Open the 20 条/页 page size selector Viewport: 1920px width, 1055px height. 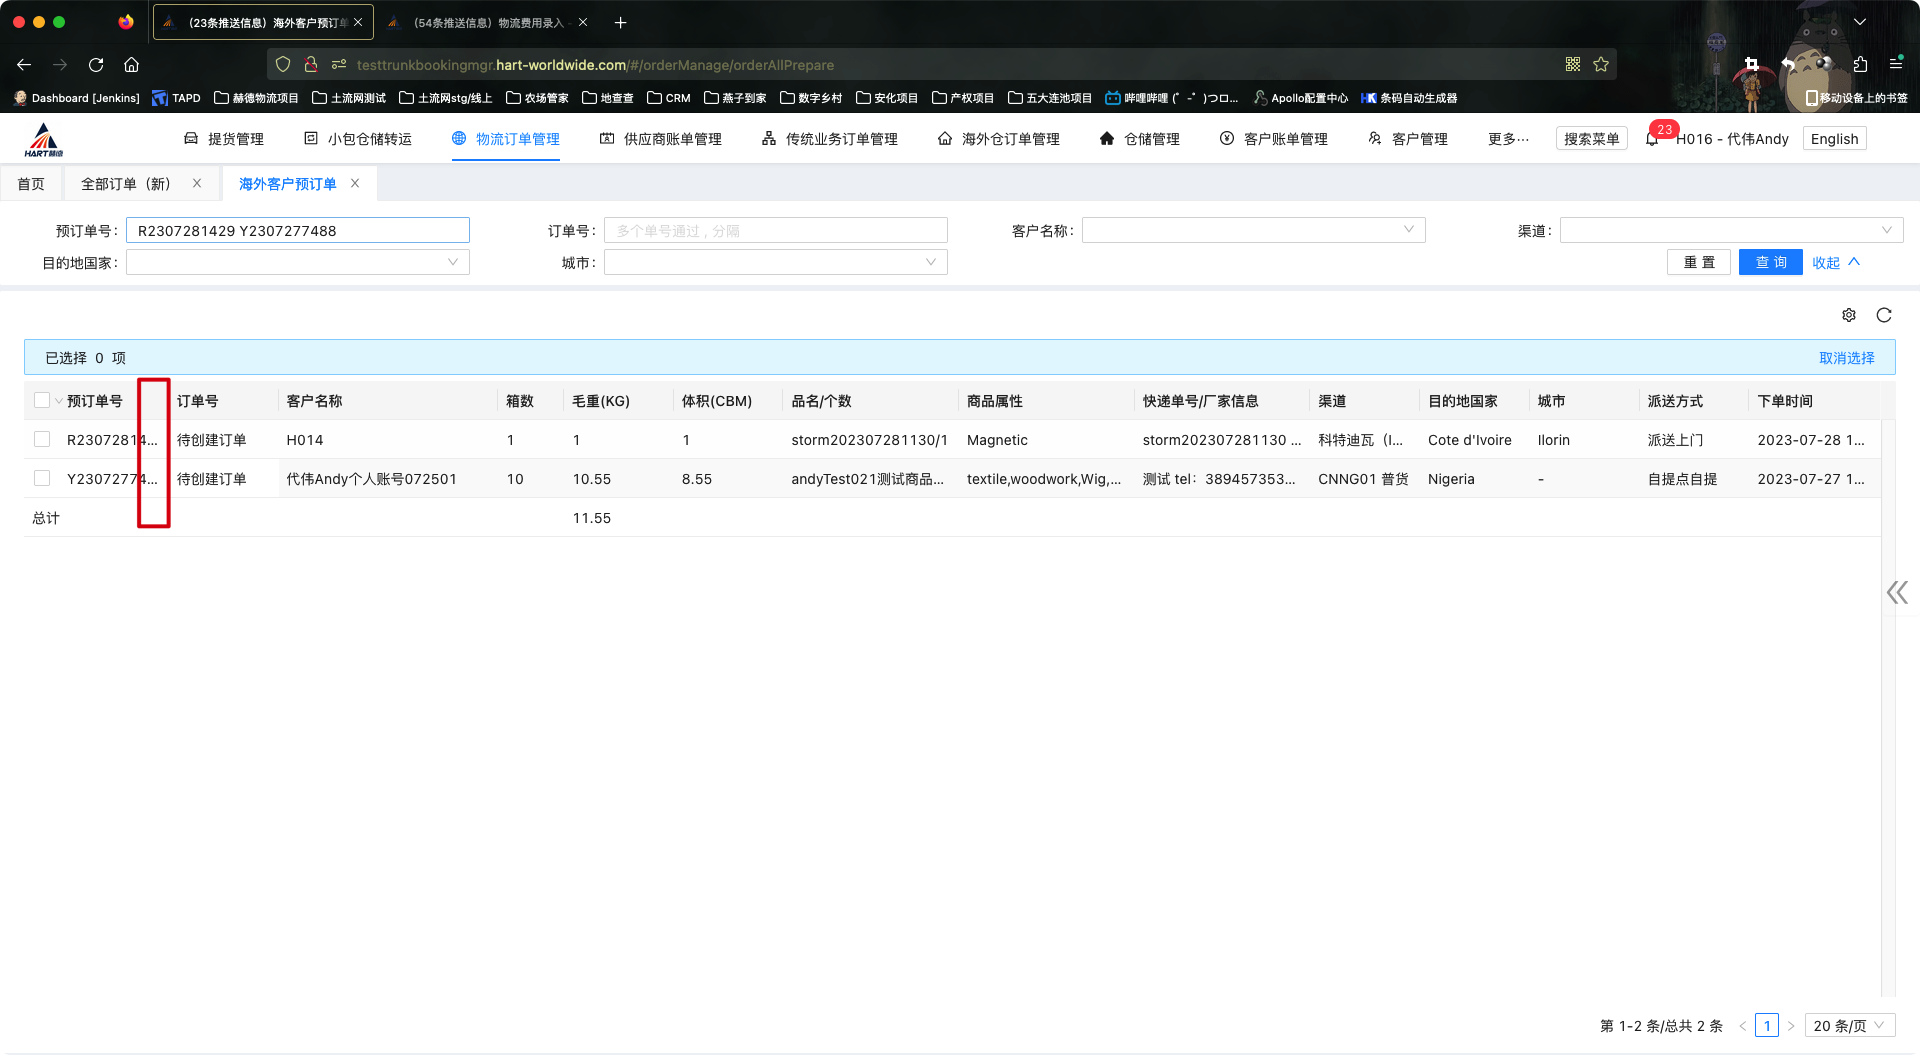1849,1026
